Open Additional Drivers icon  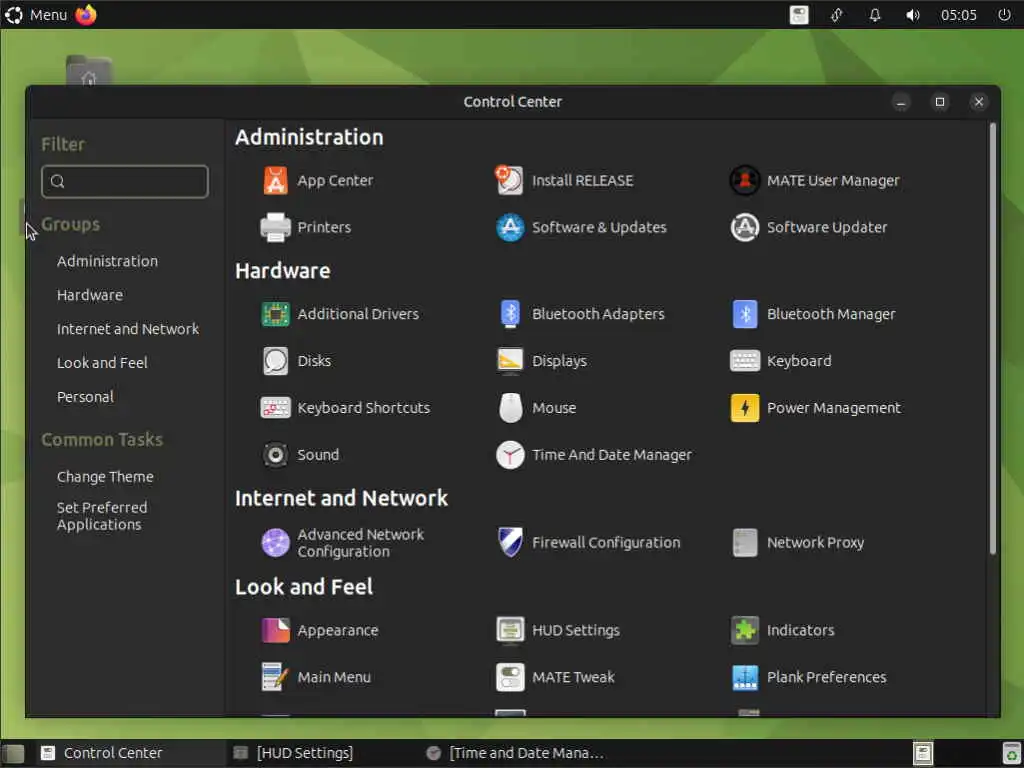pyautogui.click(x=275, y=314)
